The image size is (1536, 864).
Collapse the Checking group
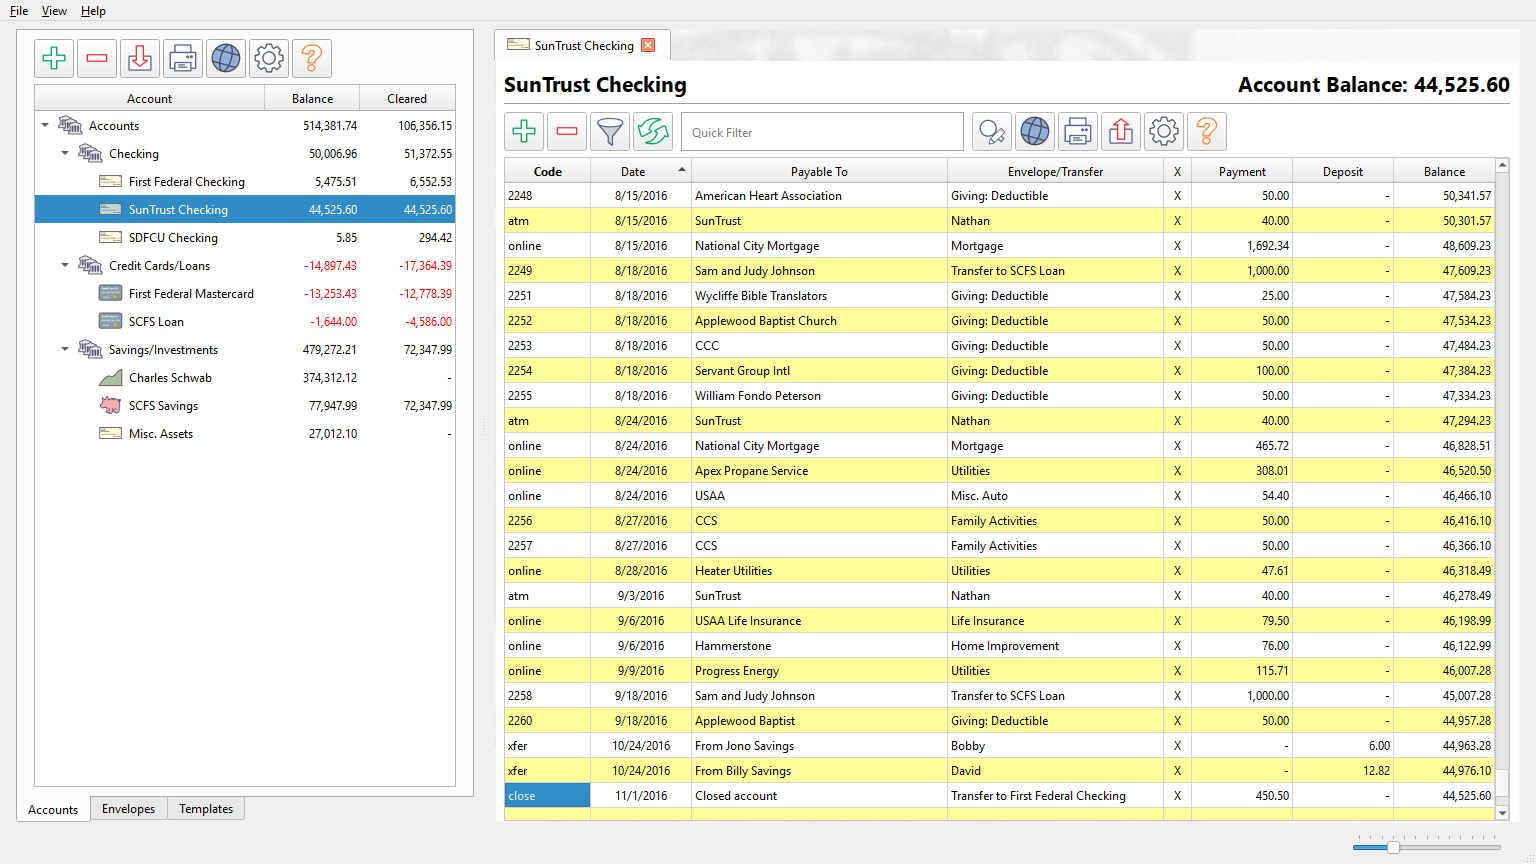[x=65, y=153]
